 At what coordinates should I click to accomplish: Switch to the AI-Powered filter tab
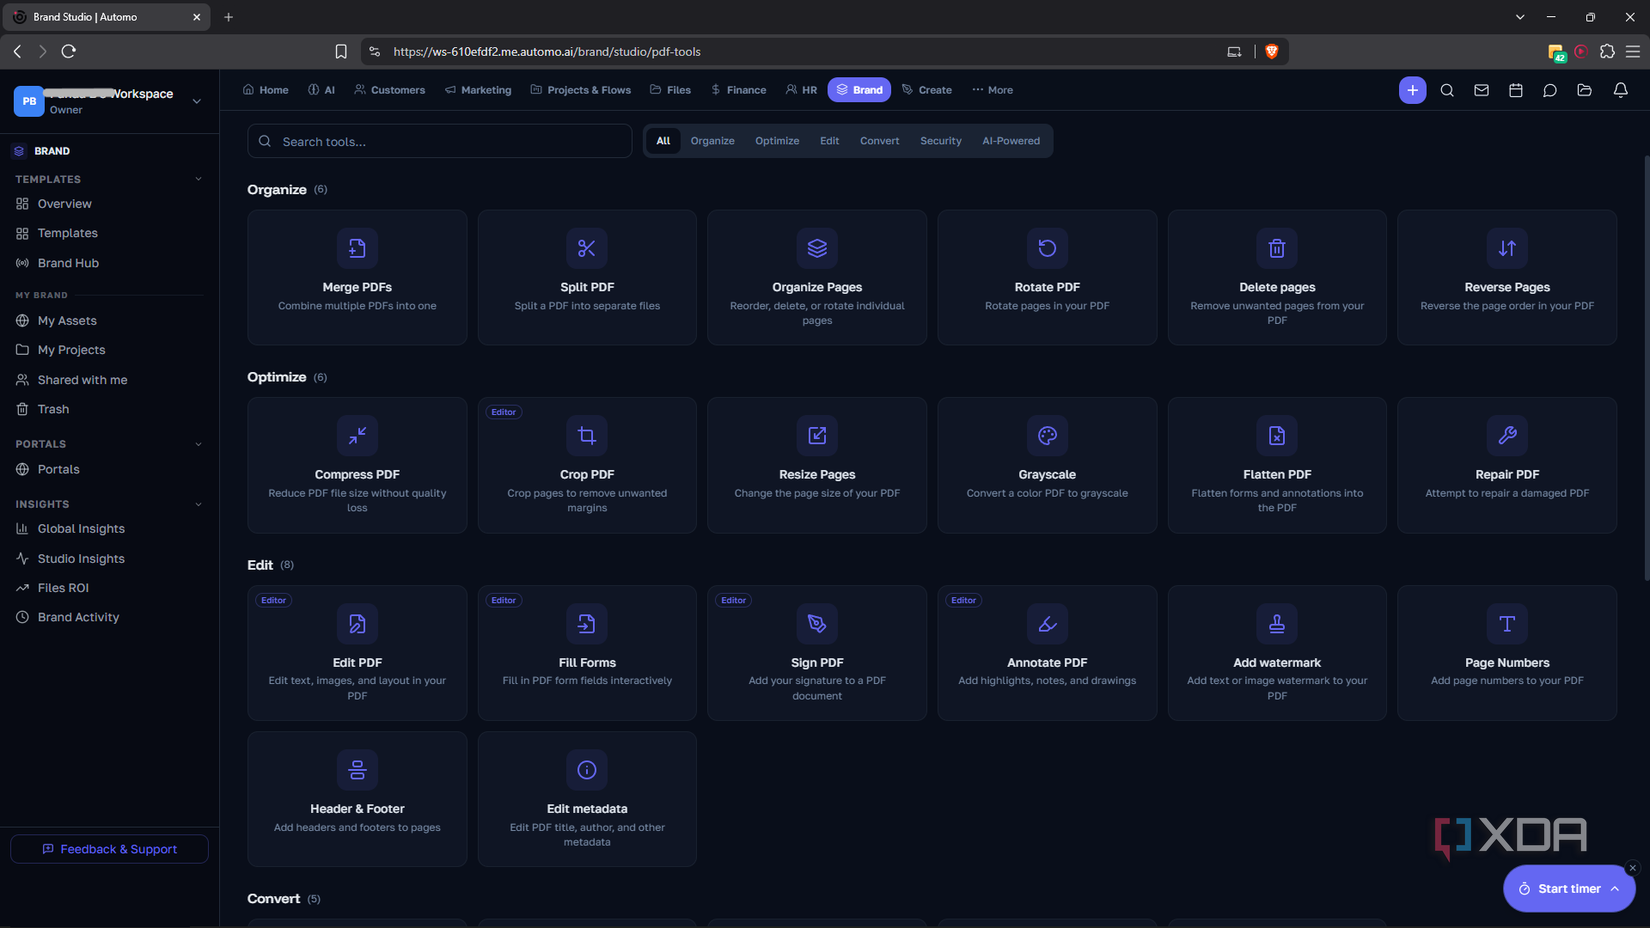(x=1011, y=141)
